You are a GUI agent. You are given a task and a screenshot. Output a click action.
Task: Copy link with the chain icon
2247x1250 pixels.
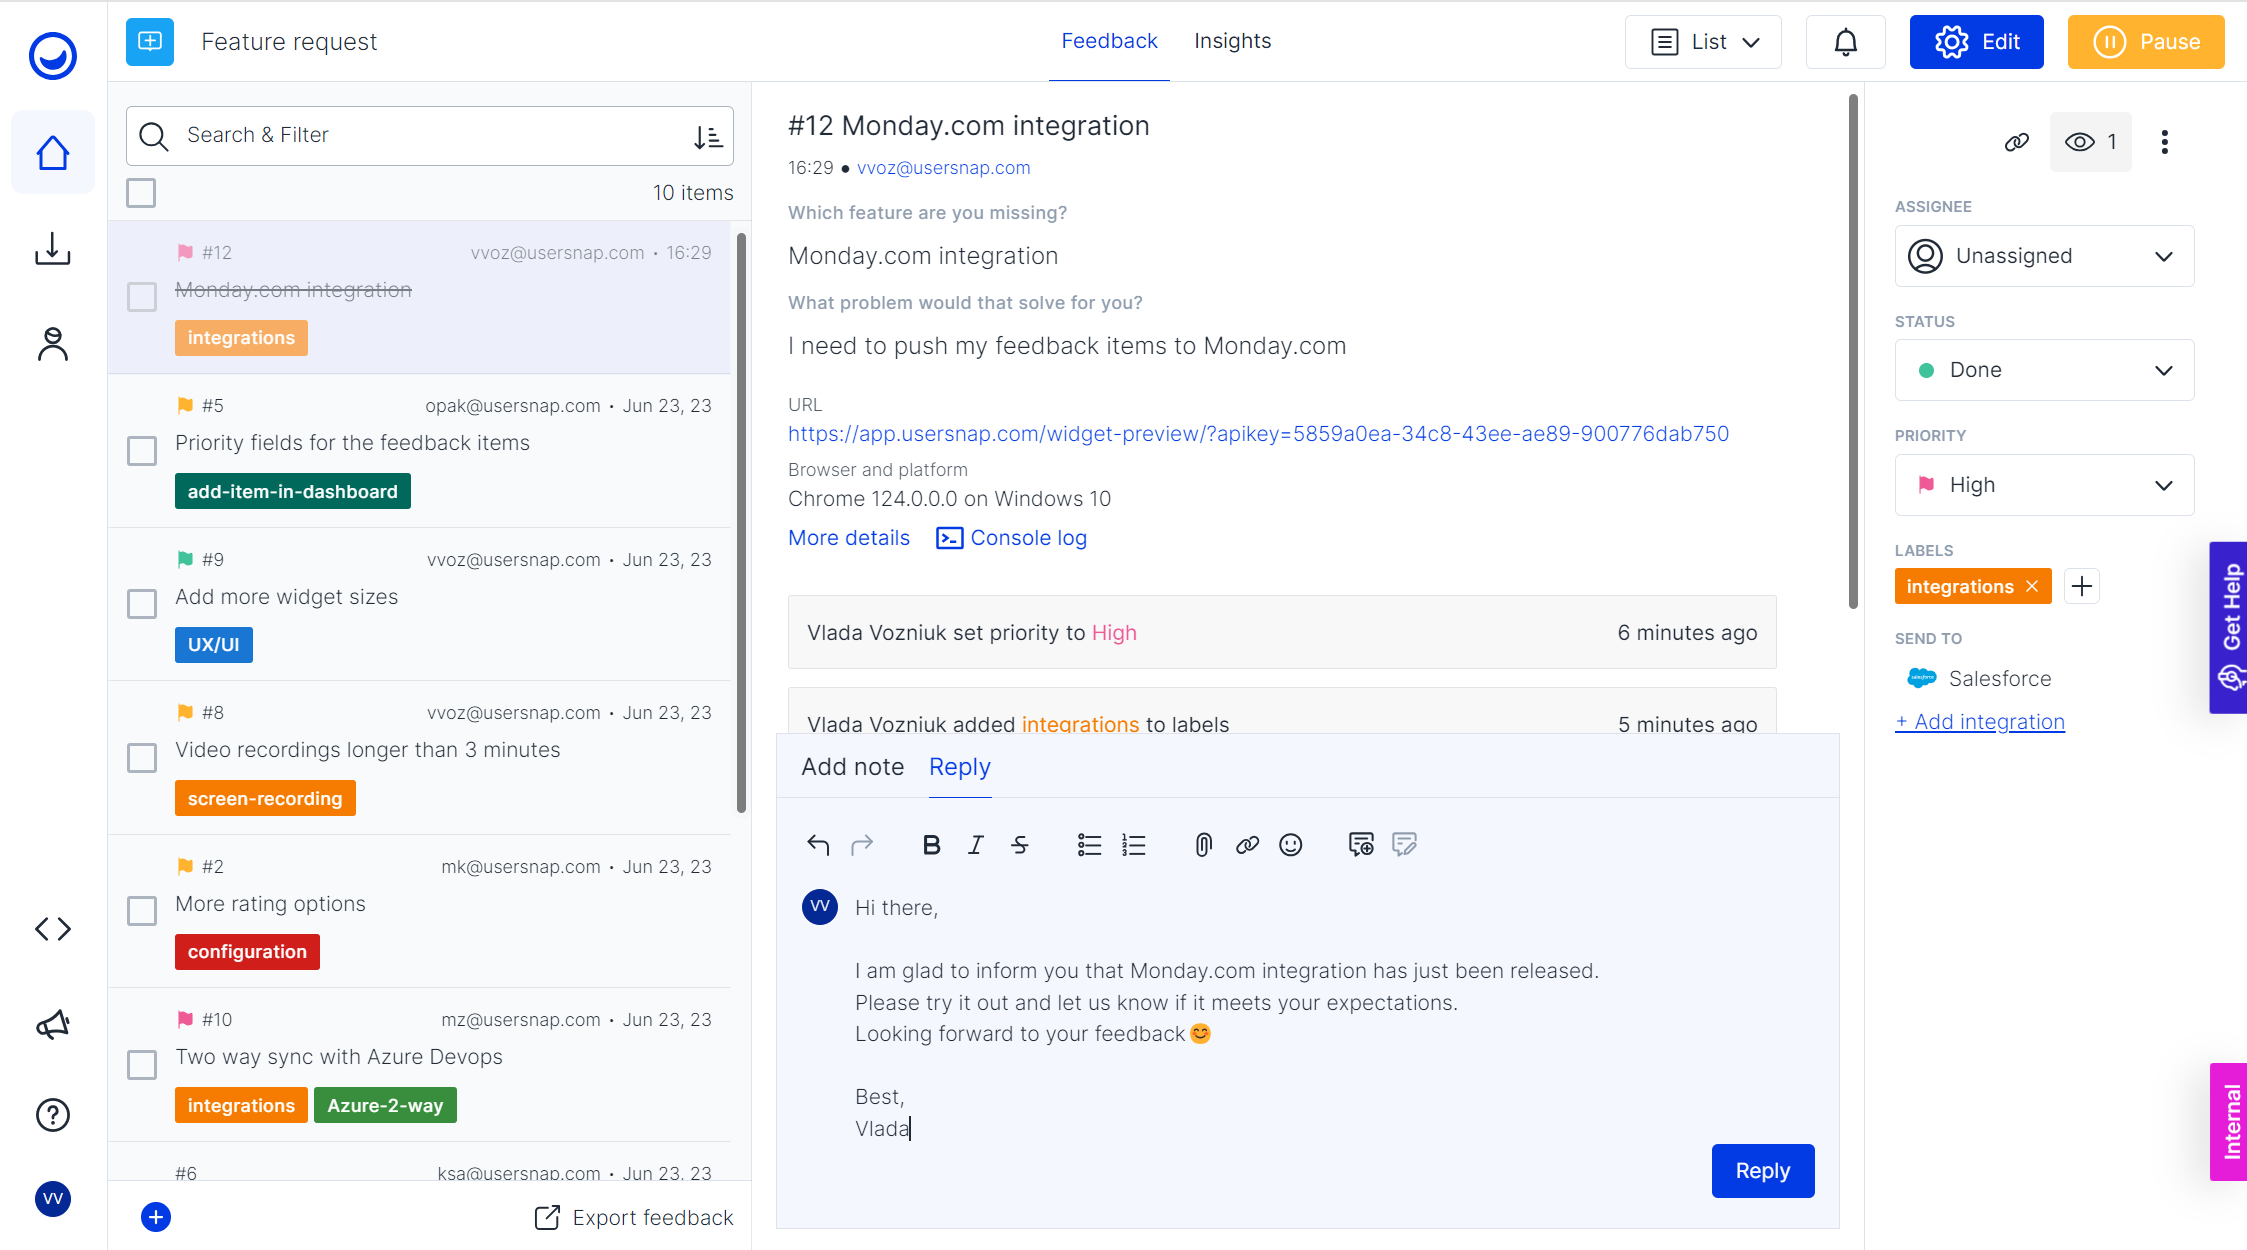[x=2016, y=142]
